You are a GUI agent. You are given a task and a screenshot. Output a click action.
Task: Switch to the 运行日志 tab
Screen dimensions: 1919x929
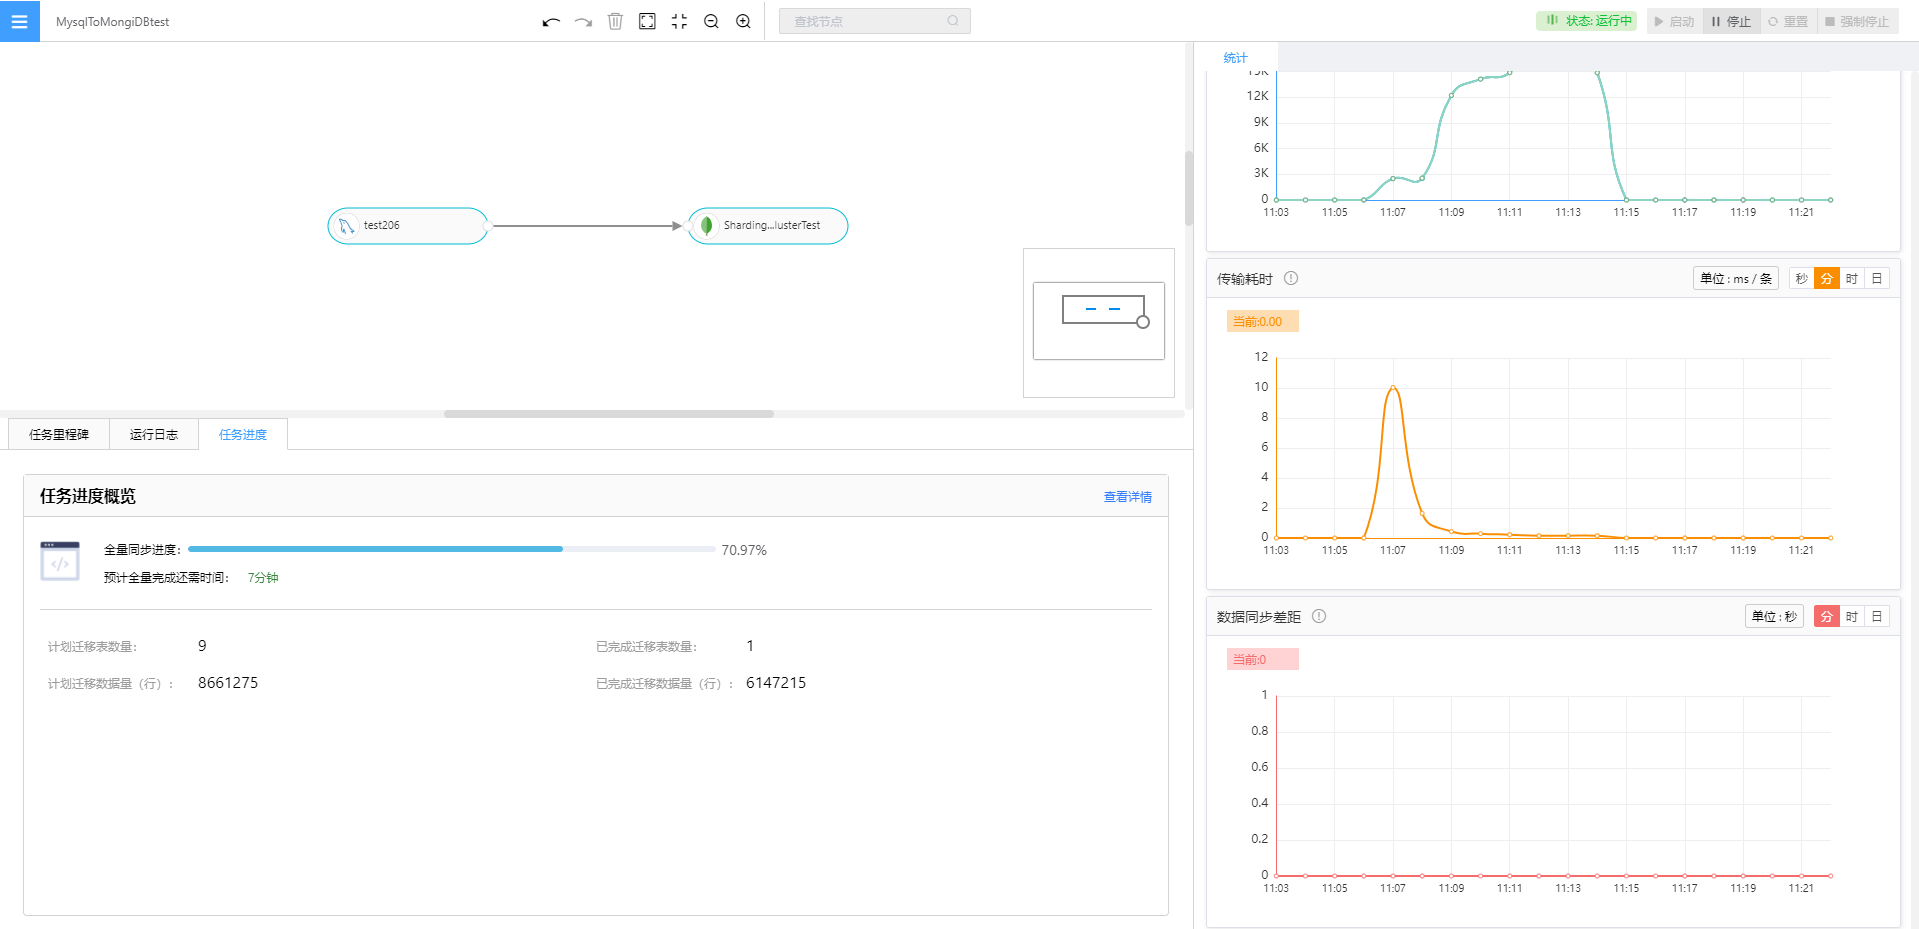coord(154,434)
